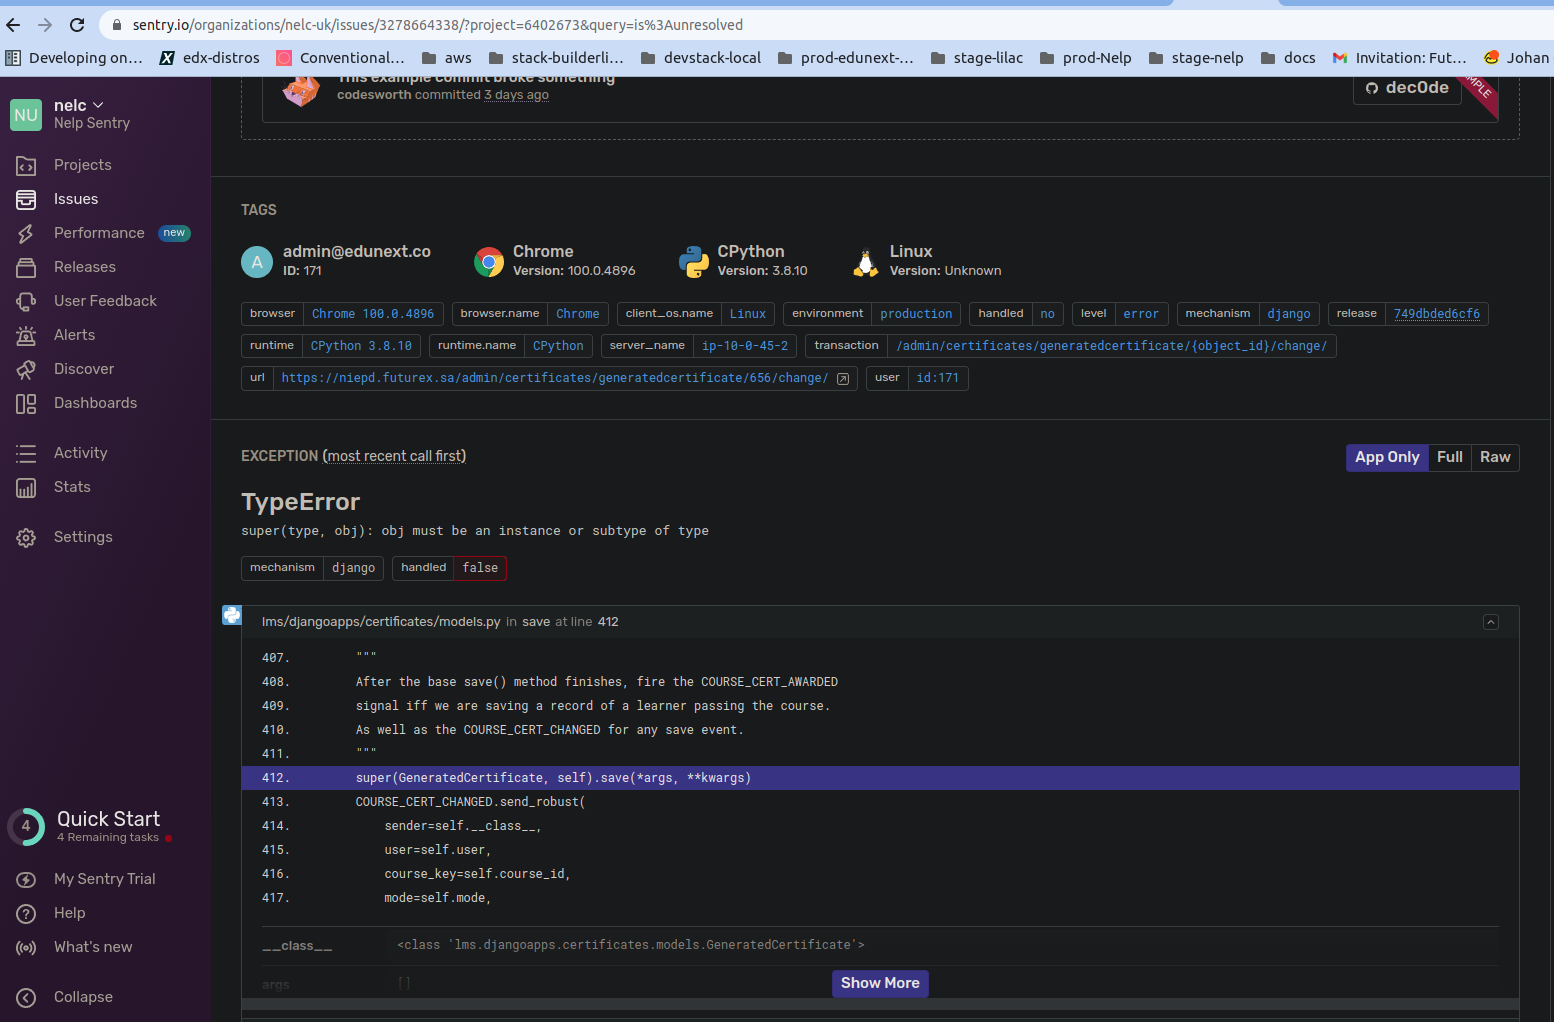Image resolution: width=1554 pixels, height=1022 pixels.
Task: Click the 3 days ago commit timestamp
Action: pos(516,95)
